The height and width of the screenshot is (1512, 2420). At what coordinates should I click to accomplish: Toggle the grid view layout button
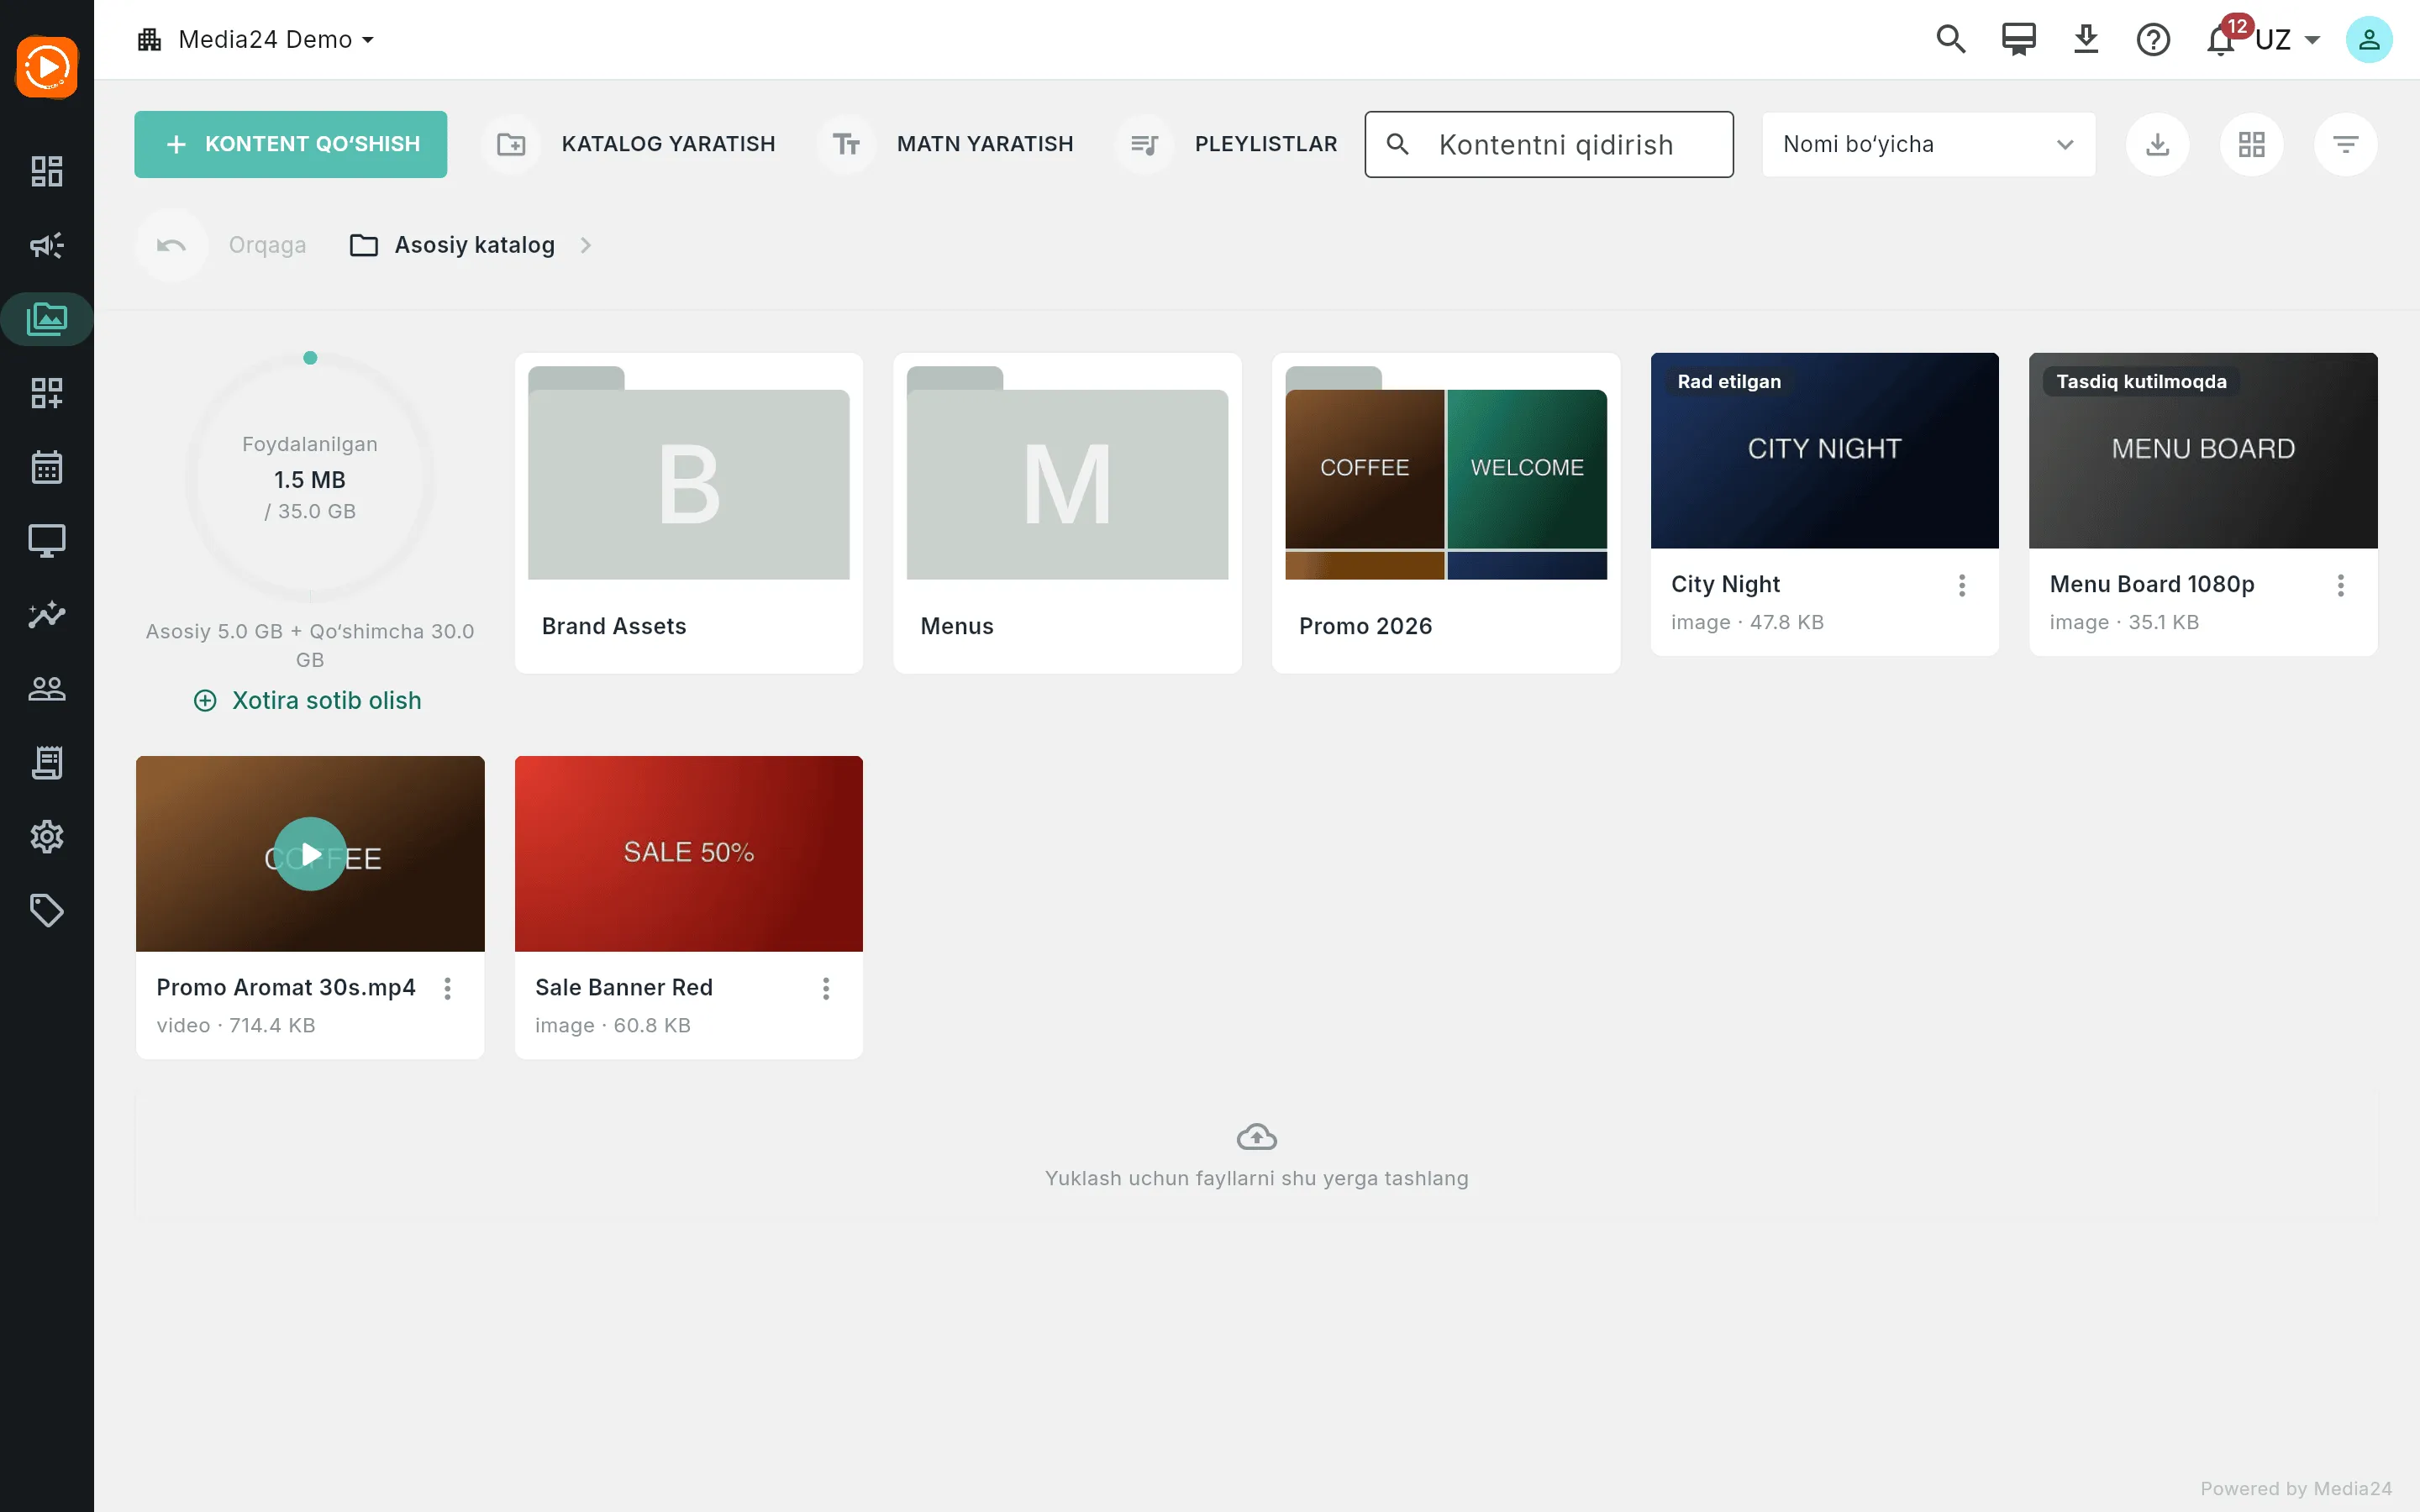[x=2251, y=144]
